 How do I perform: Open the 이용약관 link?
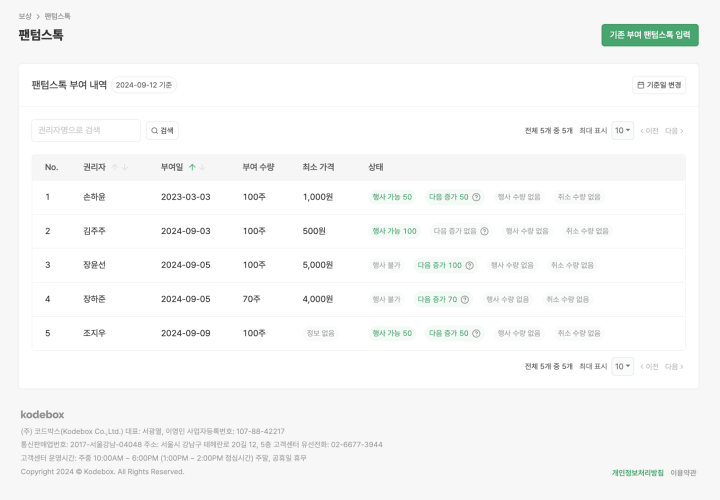click(683, 472)
